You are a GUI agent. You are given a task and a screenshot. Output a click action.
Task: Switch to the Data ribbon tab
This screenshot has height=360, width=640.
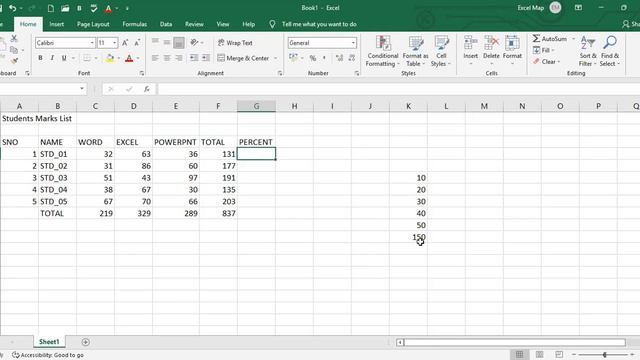(x=166, y=24)
